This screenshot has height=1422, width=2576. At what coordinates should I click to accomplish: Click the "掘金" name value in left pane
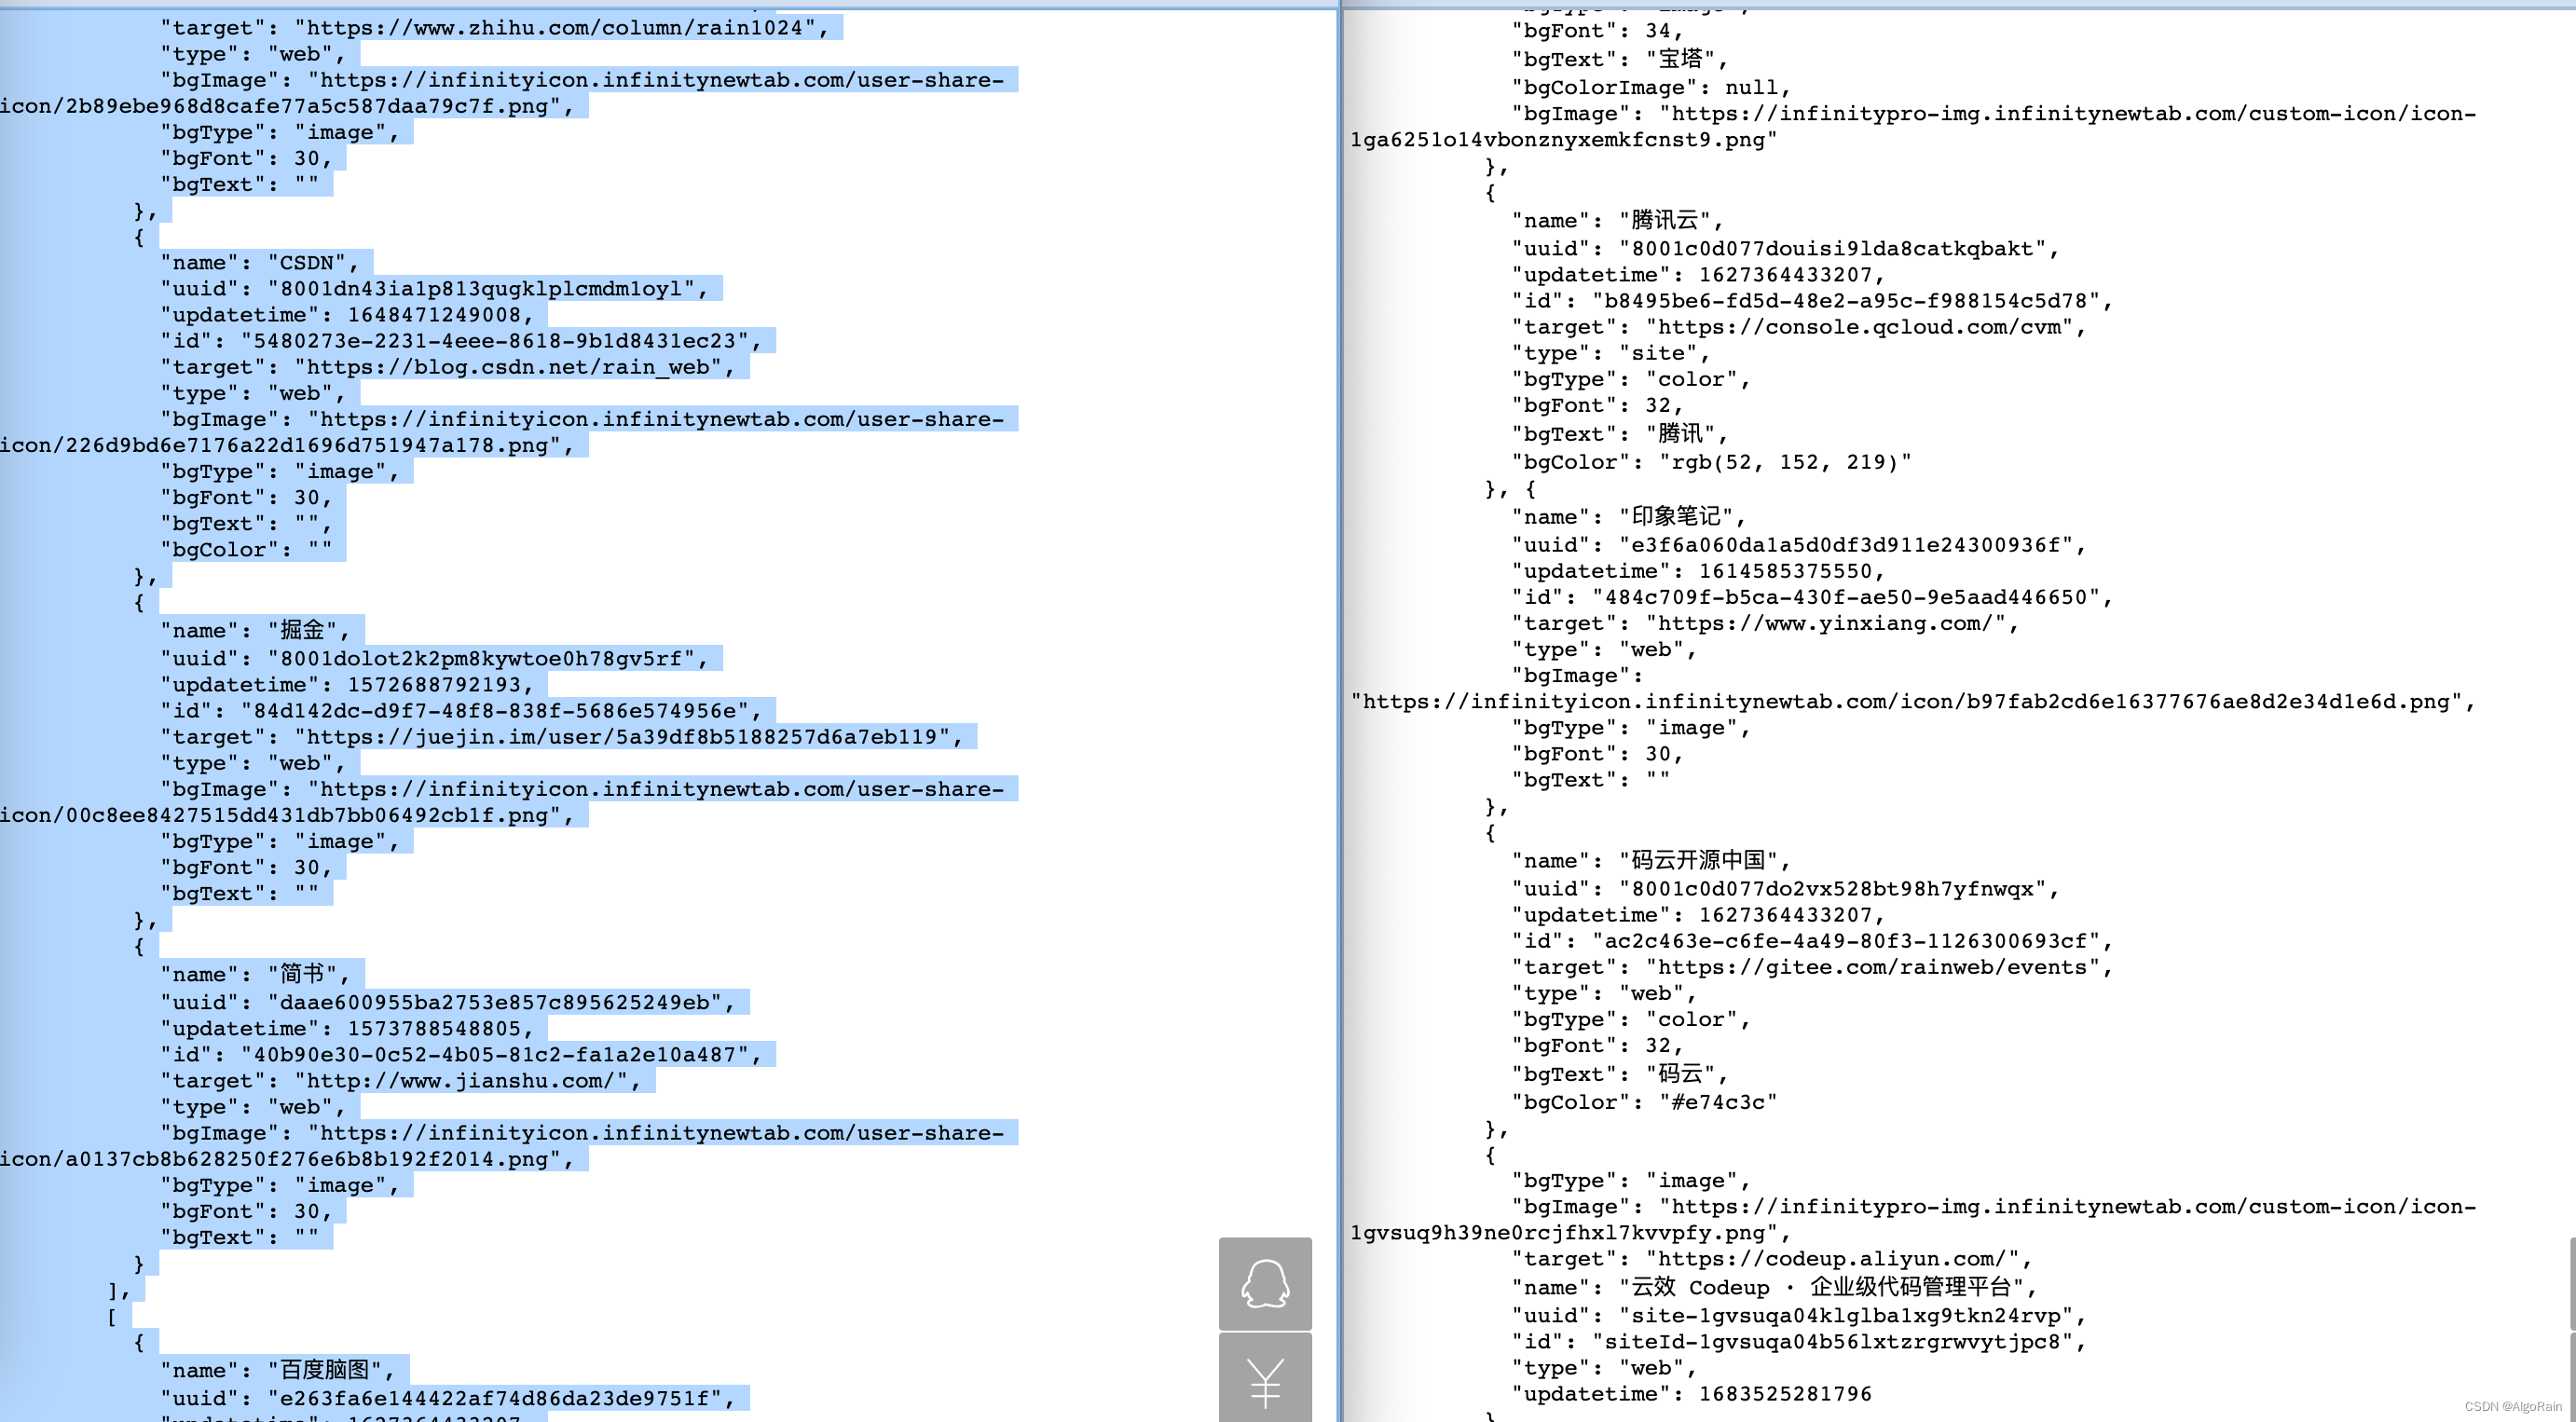303,631
